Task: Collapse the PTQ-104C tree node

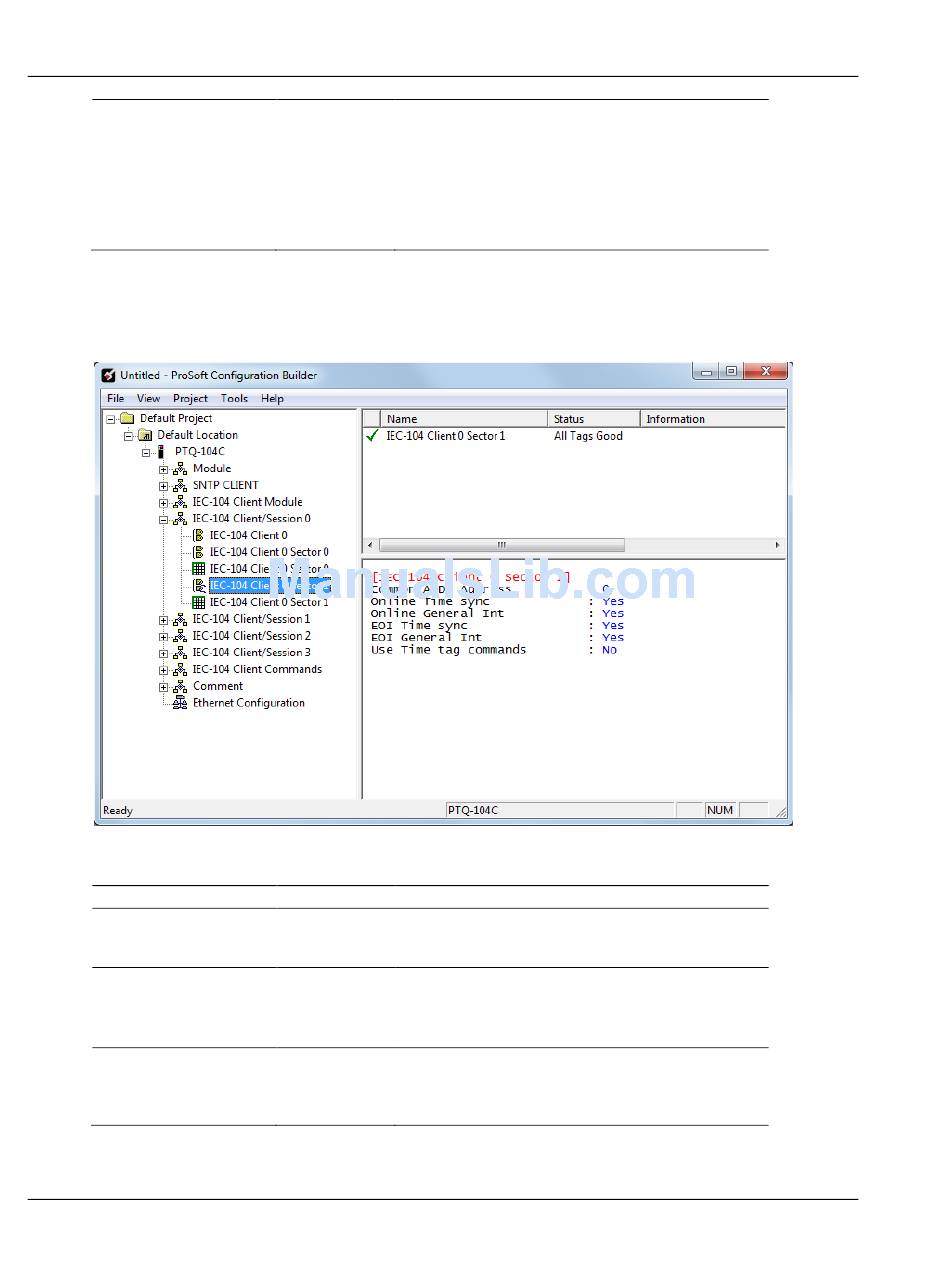Action: point(146,453)
